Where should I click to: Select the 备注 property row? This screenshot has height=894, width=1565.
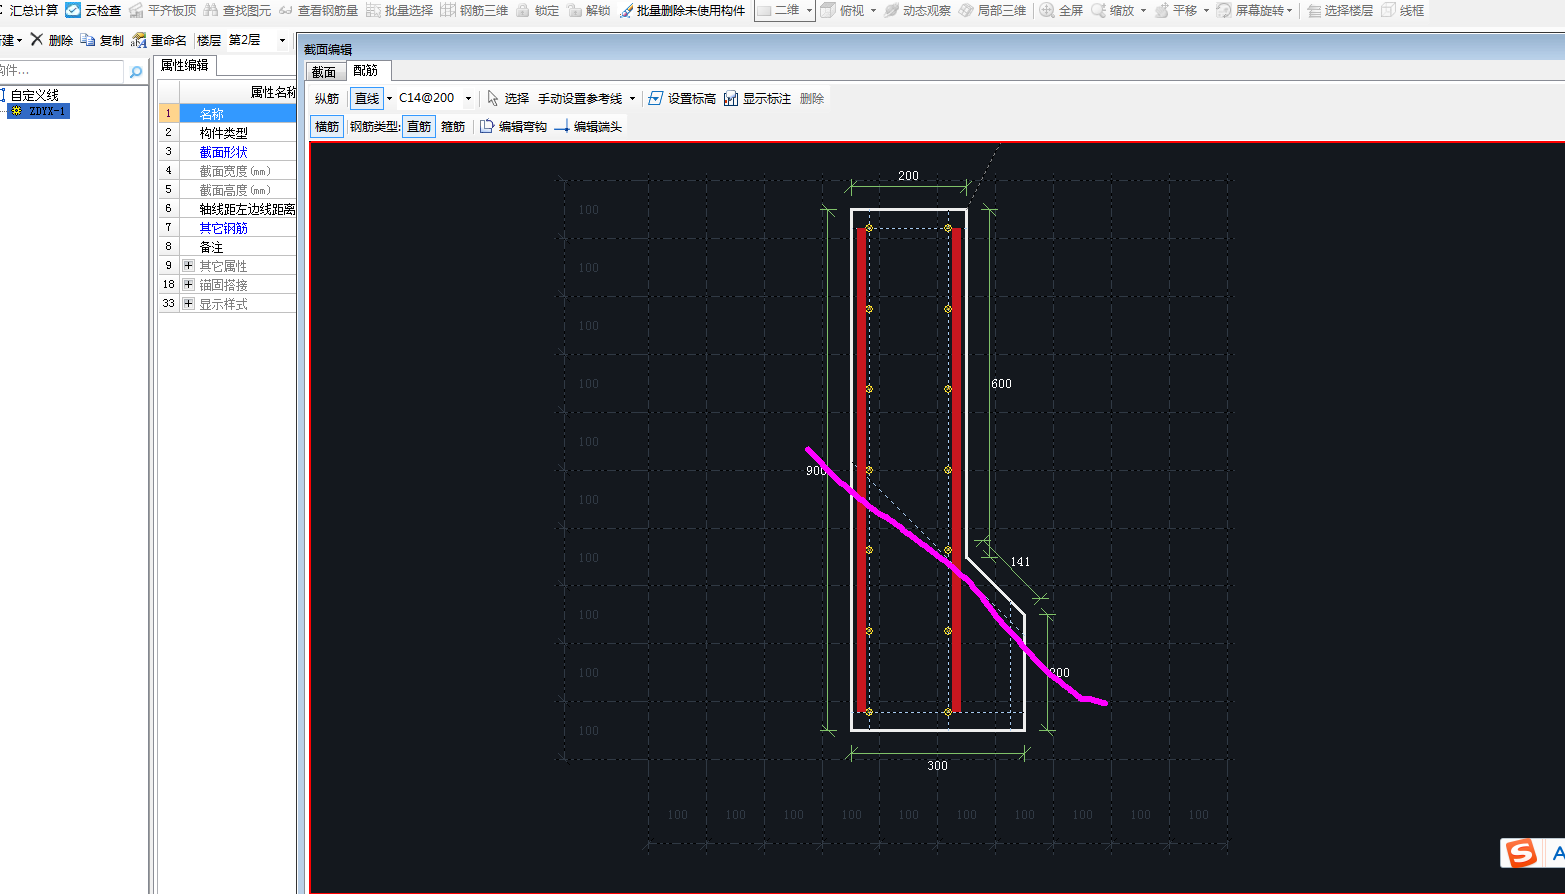tap(228, 247)
